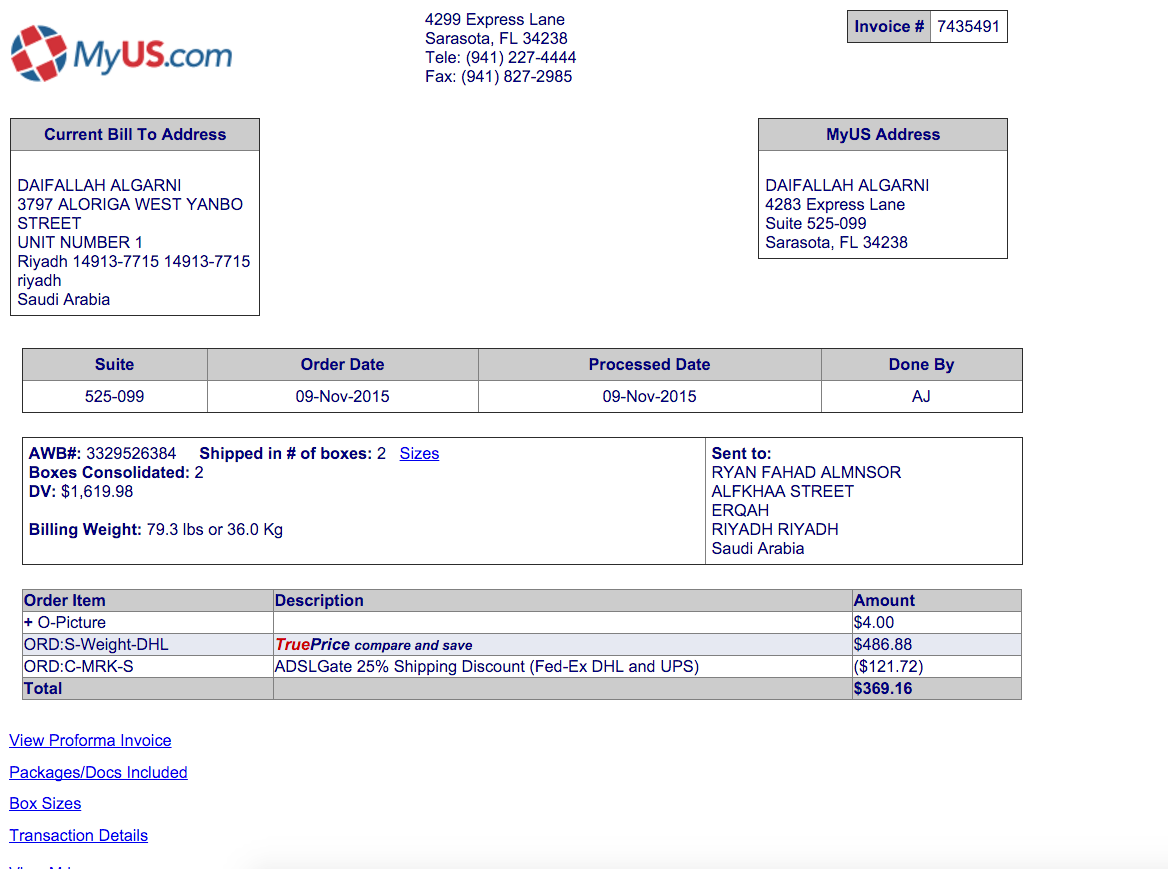
Task: Click the total amount $369.16
Action: coord(882,688)
